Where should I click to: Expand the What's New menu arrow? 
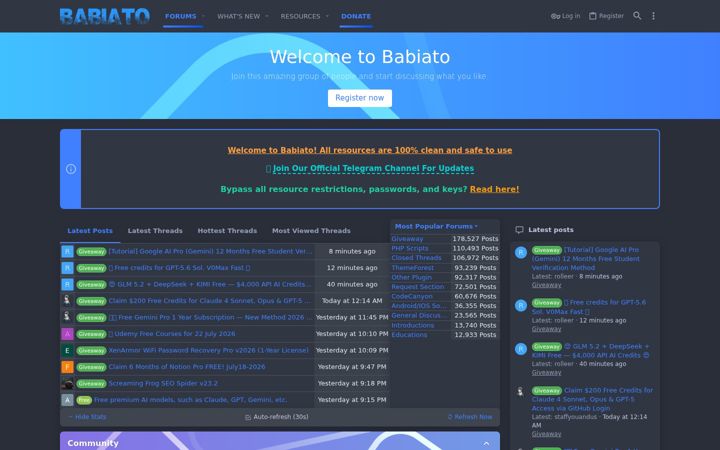(x=267, y=16)
